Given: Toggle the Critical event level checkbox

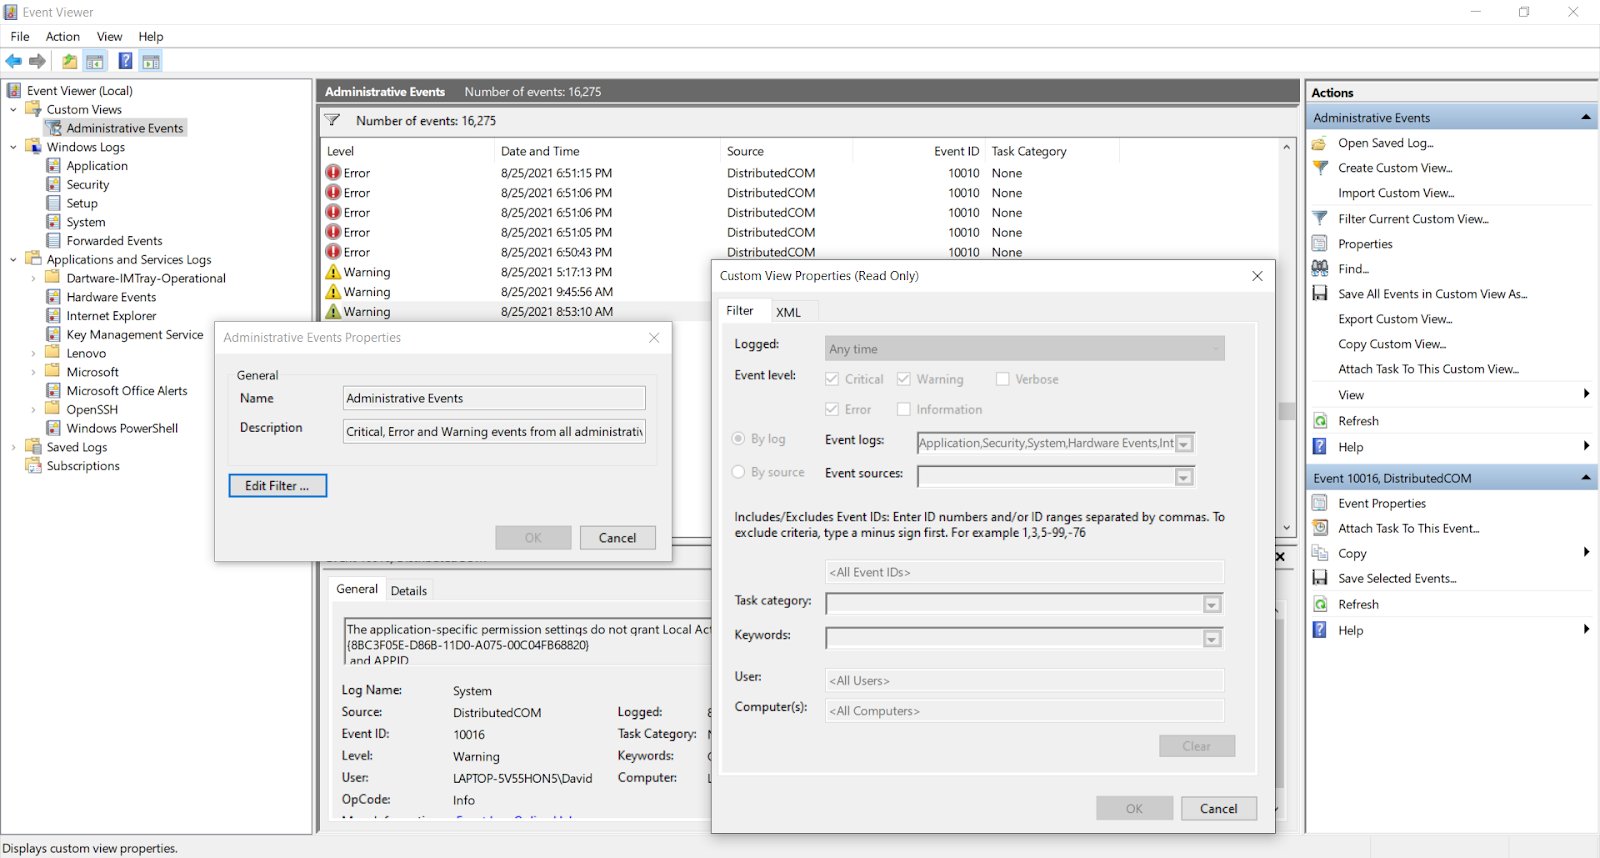Looking at the screenshot, I should coord(832,379).
